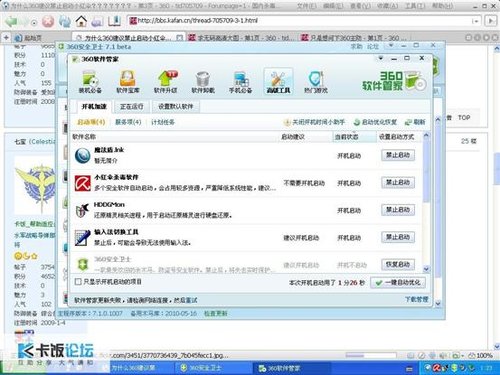
Task: Open the zoom 100% dropdown in status bar
Action: pyautogui.click(x=480, y=356)
